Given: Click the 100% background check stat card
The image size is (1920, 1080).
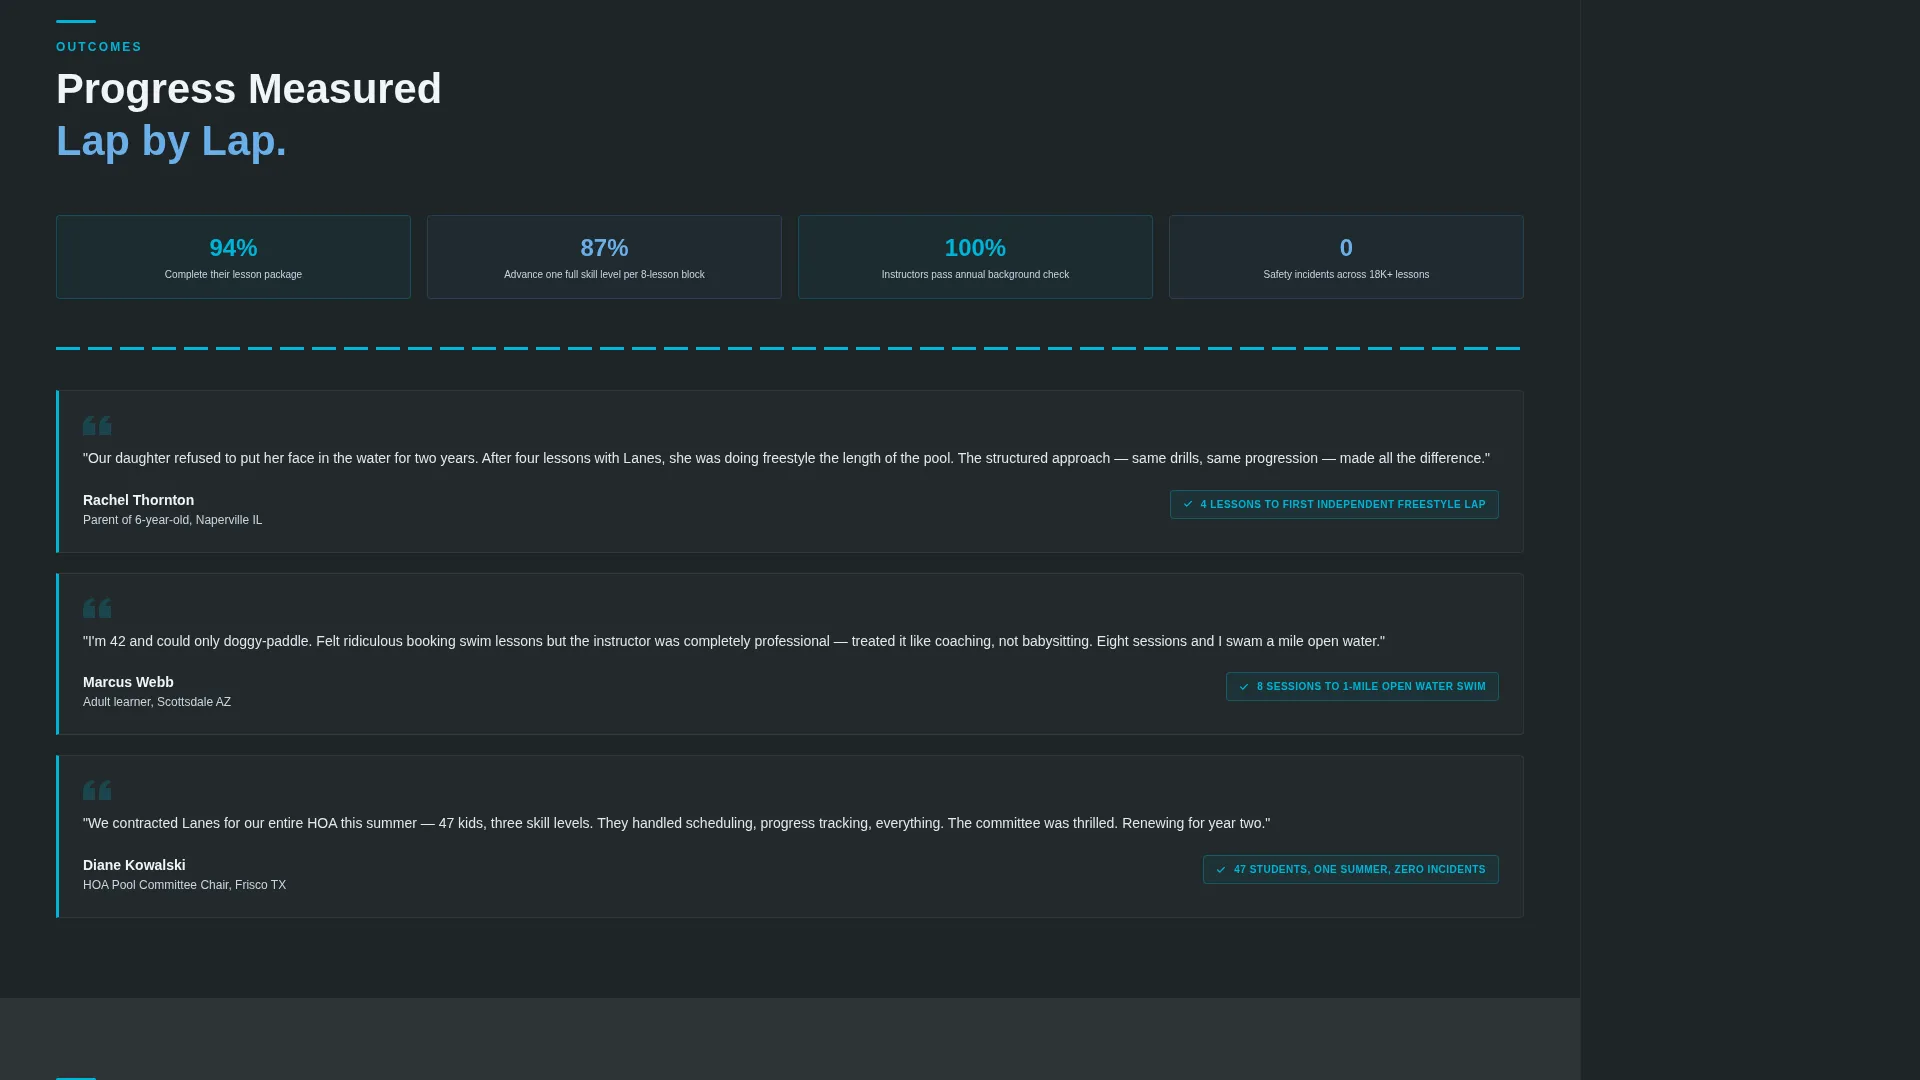Looking at the screenshot, I should click(x=975, y=257).
